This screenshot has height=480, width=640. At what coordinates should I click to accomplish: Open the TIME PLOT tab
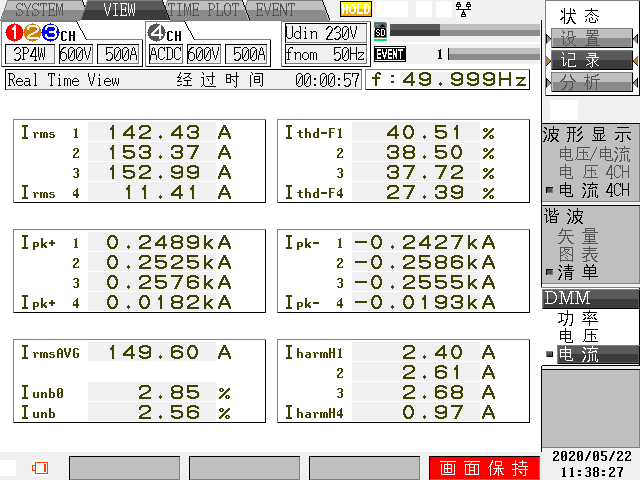pos(202,10)
